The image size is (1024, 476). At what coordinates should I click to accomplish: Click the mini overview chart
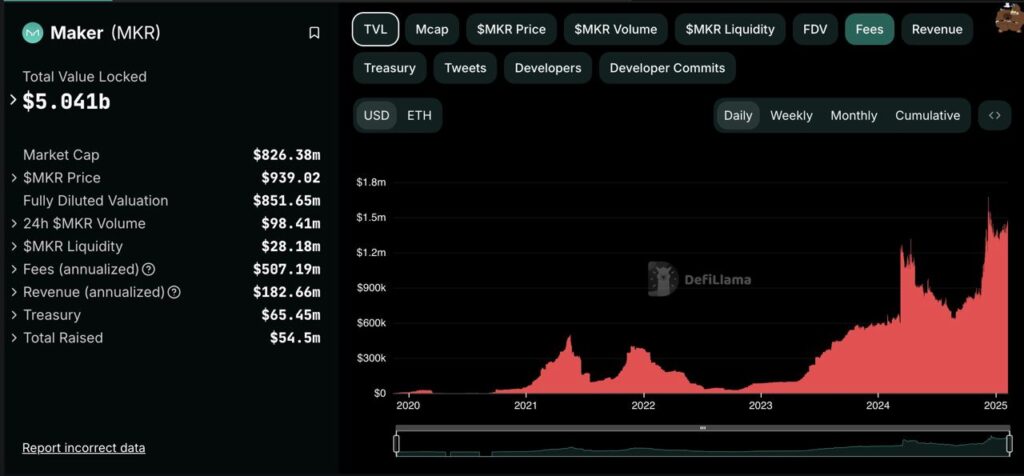point(702,445)
